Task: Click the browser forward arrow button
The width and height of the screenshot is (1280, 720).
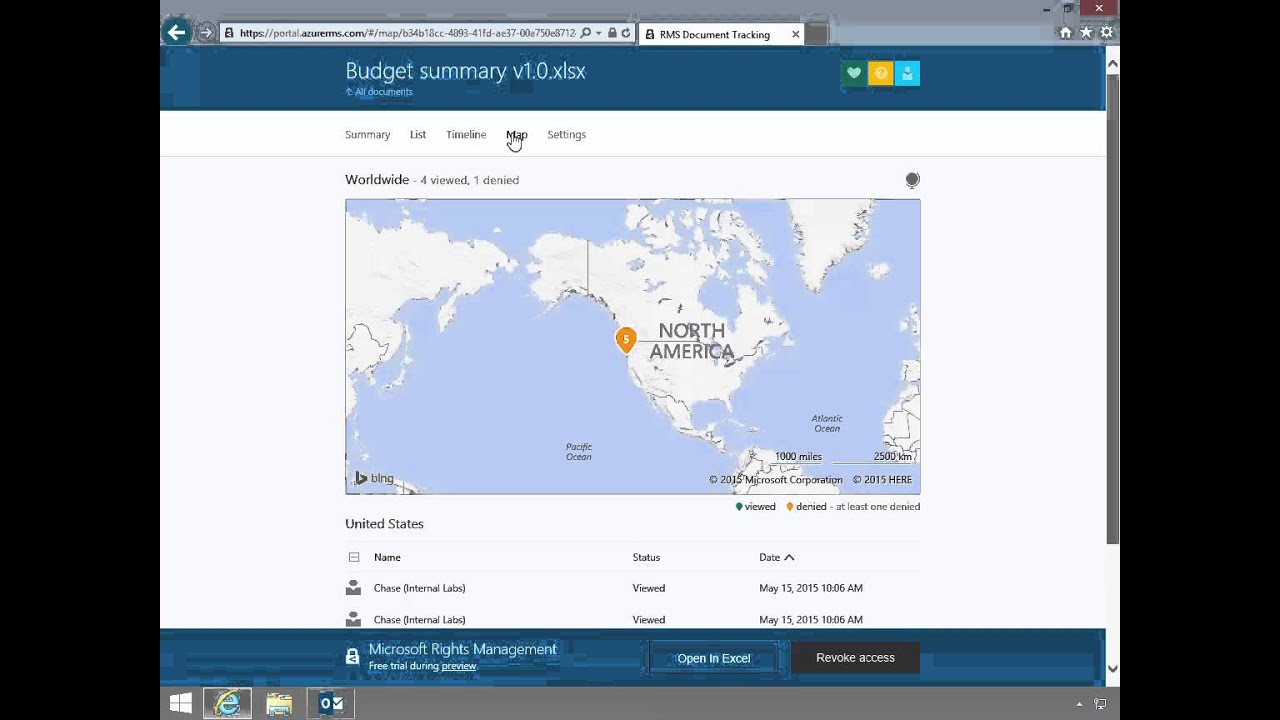Action: (206, 33)
